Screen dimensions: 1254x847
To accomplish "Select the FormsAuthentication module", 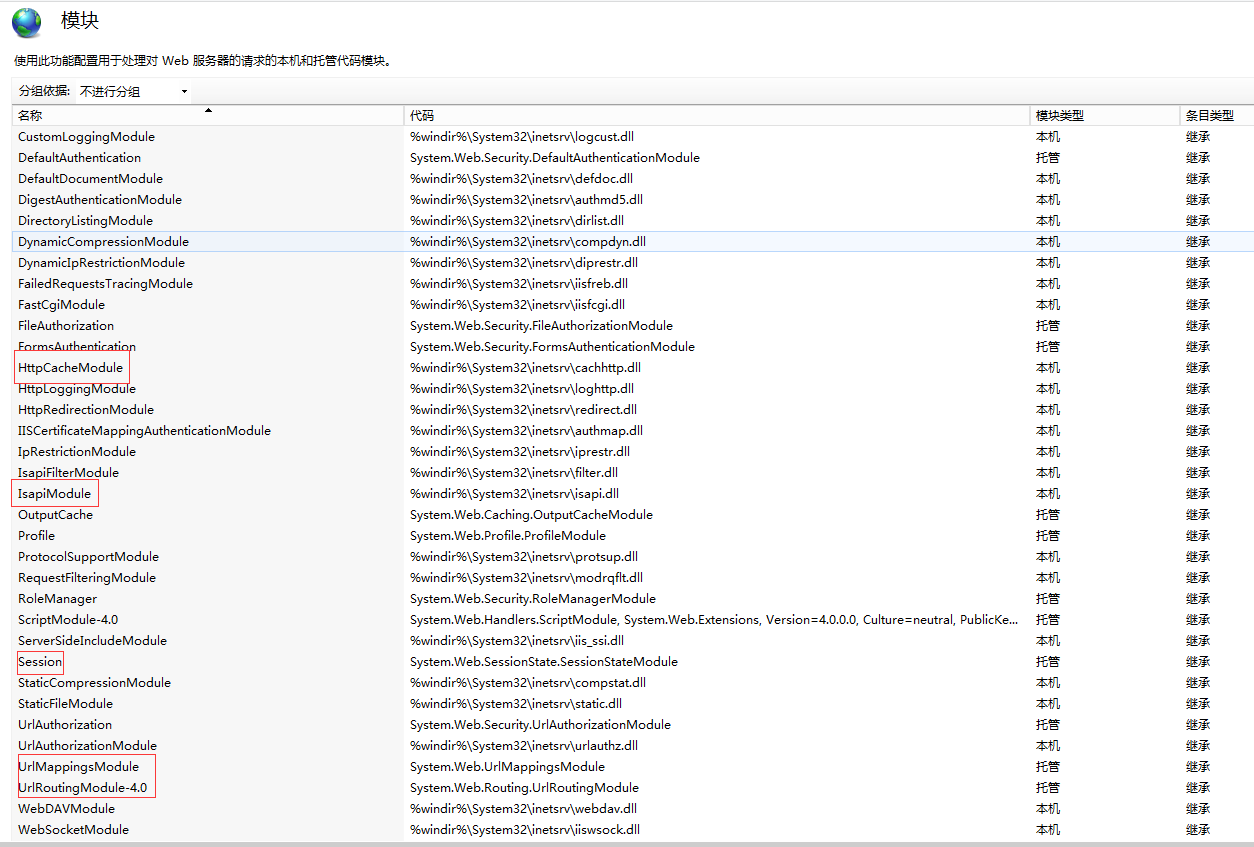I will [76, 346].
